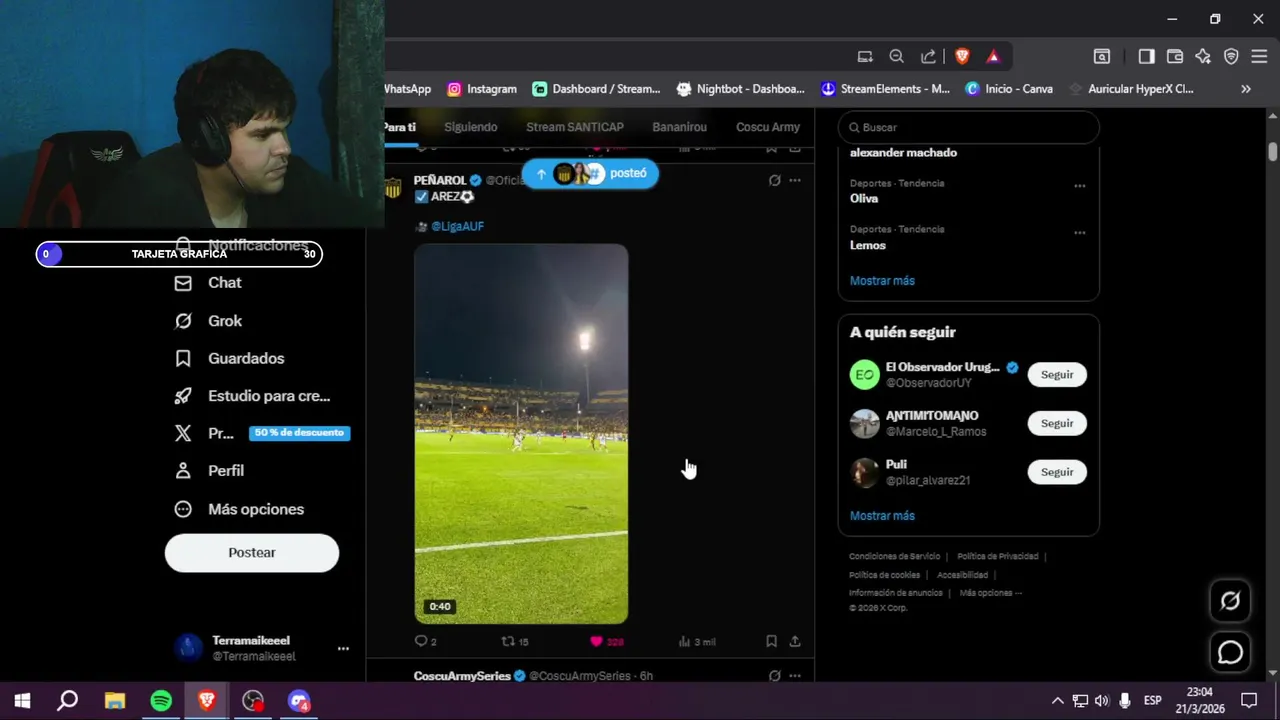This screenshot has width=1280, height=720.
Task: Open the Brave hamburger main menu
Action: pos(1259,57)
